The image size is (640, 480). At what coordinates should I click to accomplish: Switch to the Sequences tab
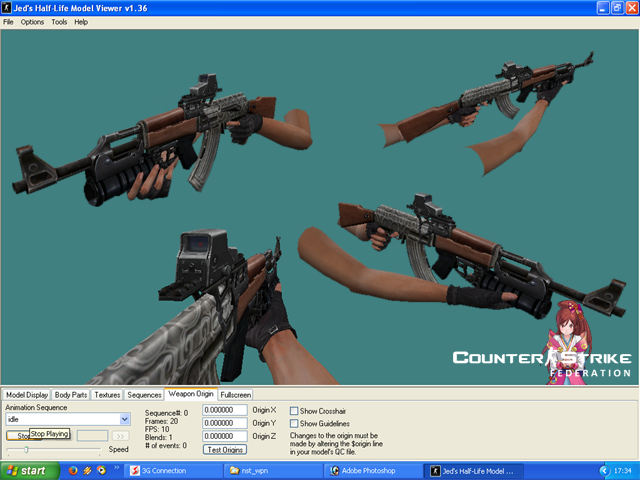(144, 395)
